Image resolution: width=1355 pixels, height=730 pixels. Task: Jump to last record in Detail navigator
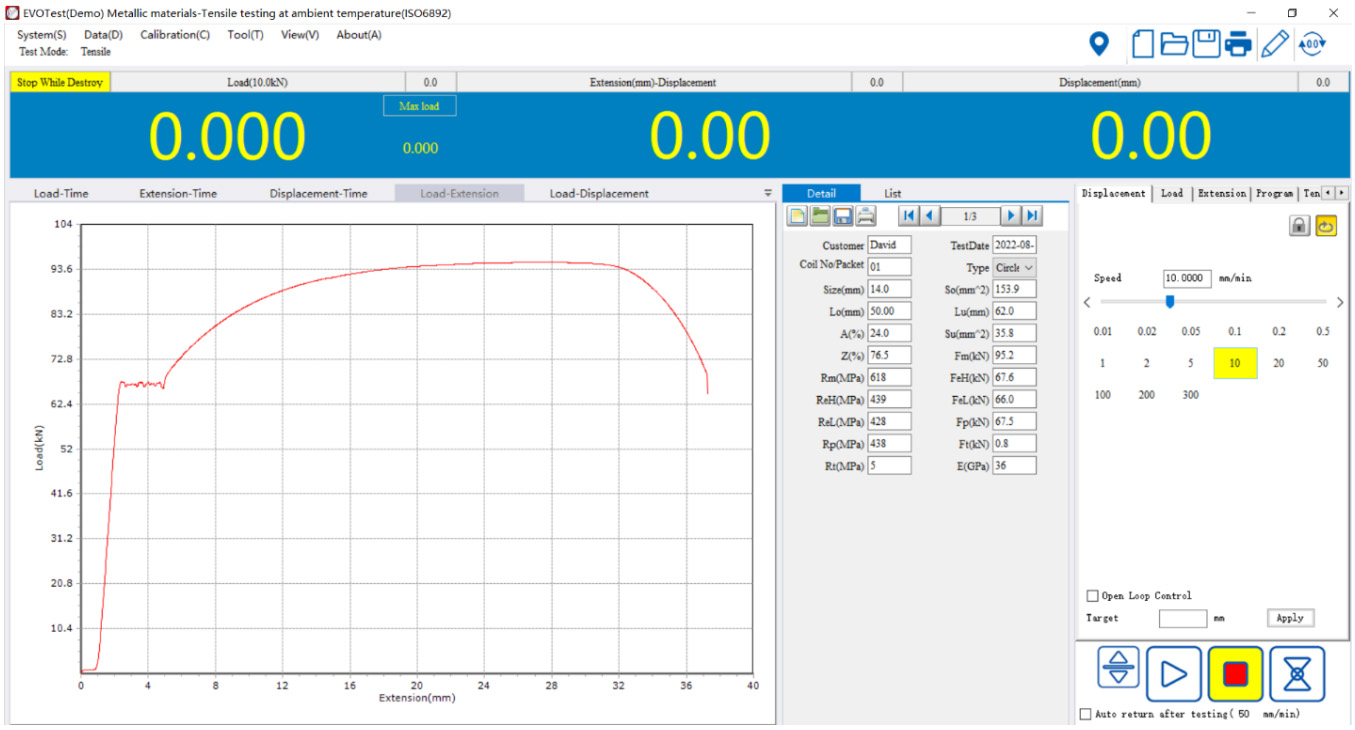[1033, 216]
